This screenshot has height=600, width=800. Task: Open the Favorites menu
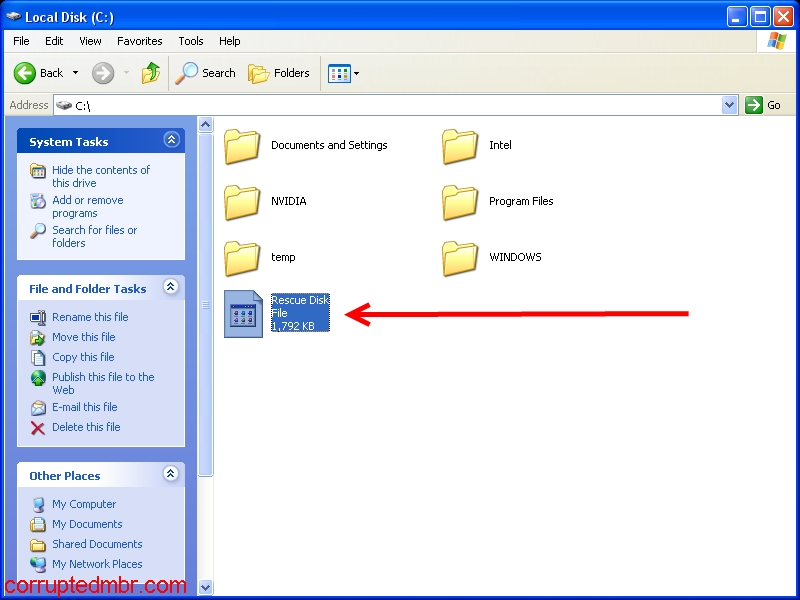[x=139, y=41]
